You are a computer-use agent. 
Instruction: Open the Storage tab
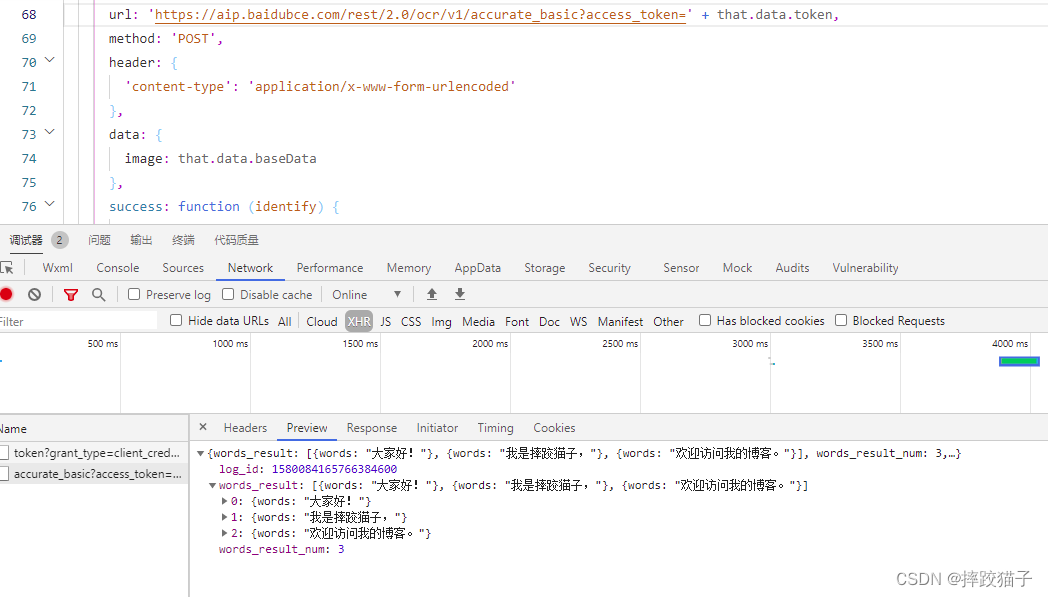tap(545, 268)
